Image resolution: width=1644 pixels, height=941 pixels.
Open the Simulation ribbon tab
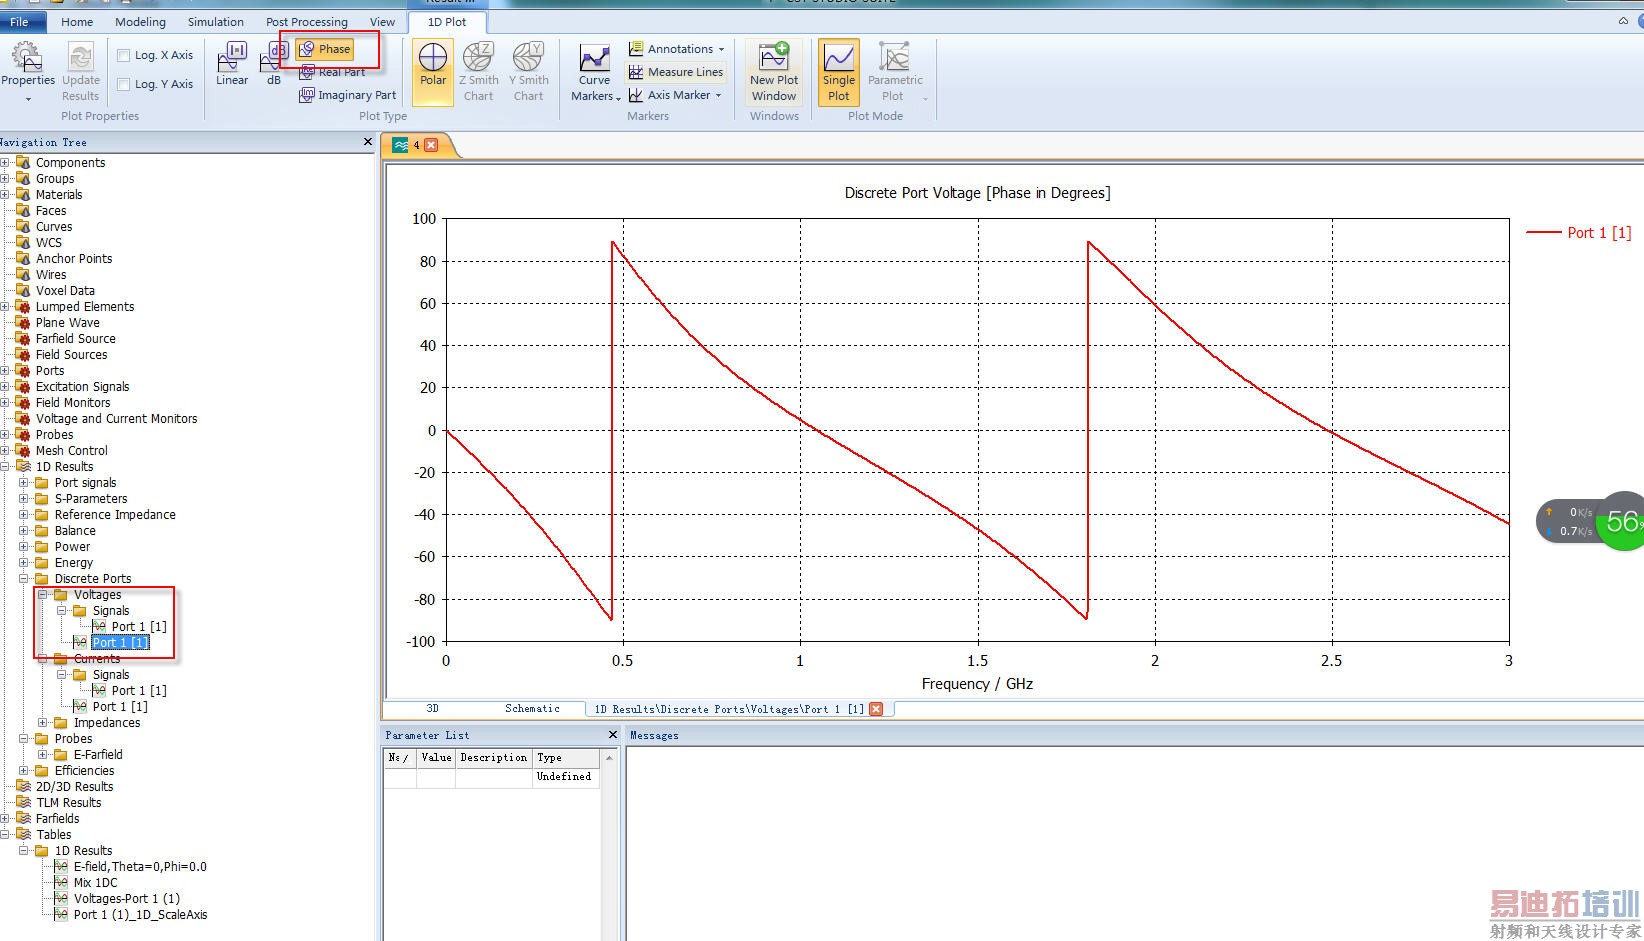click(x=216, y=21)
